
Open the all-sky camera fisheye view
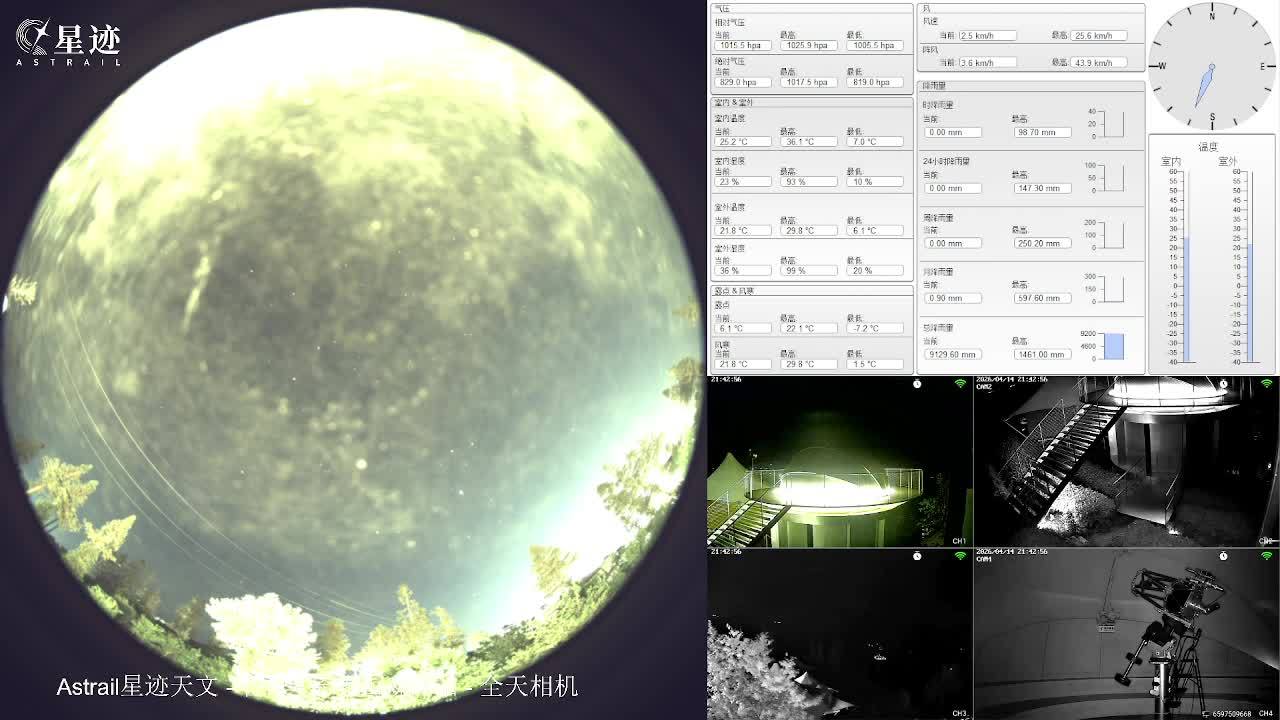(x=352, y=360)
